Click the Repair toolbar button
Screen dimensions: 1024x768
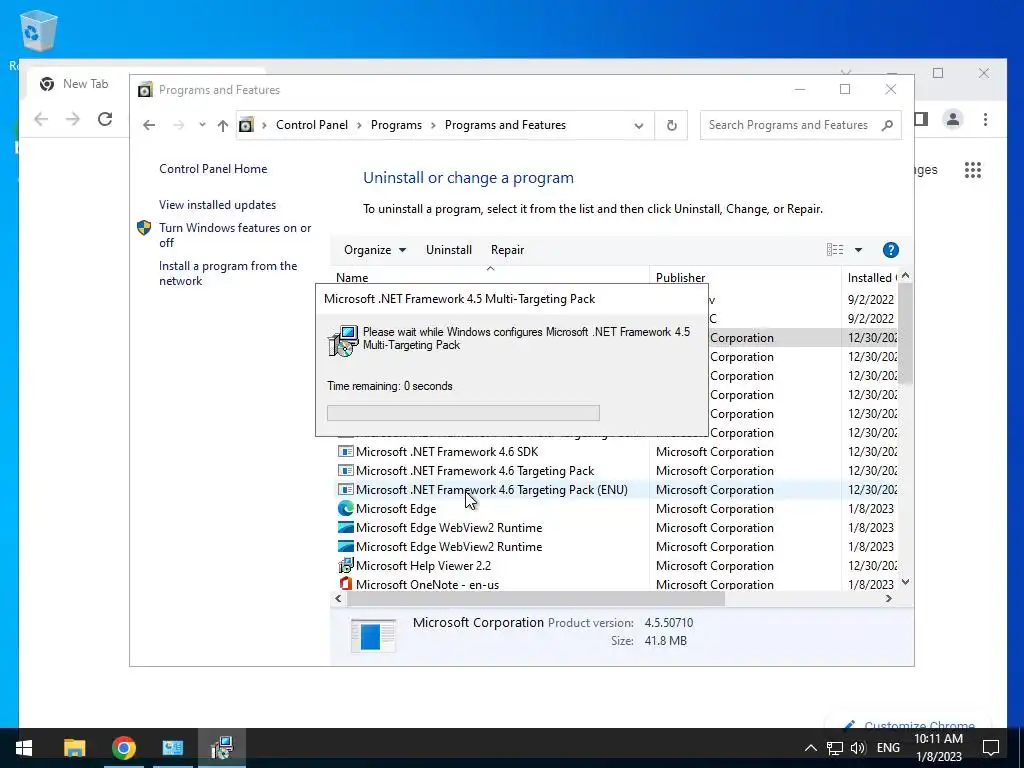(x=507, y=249)
